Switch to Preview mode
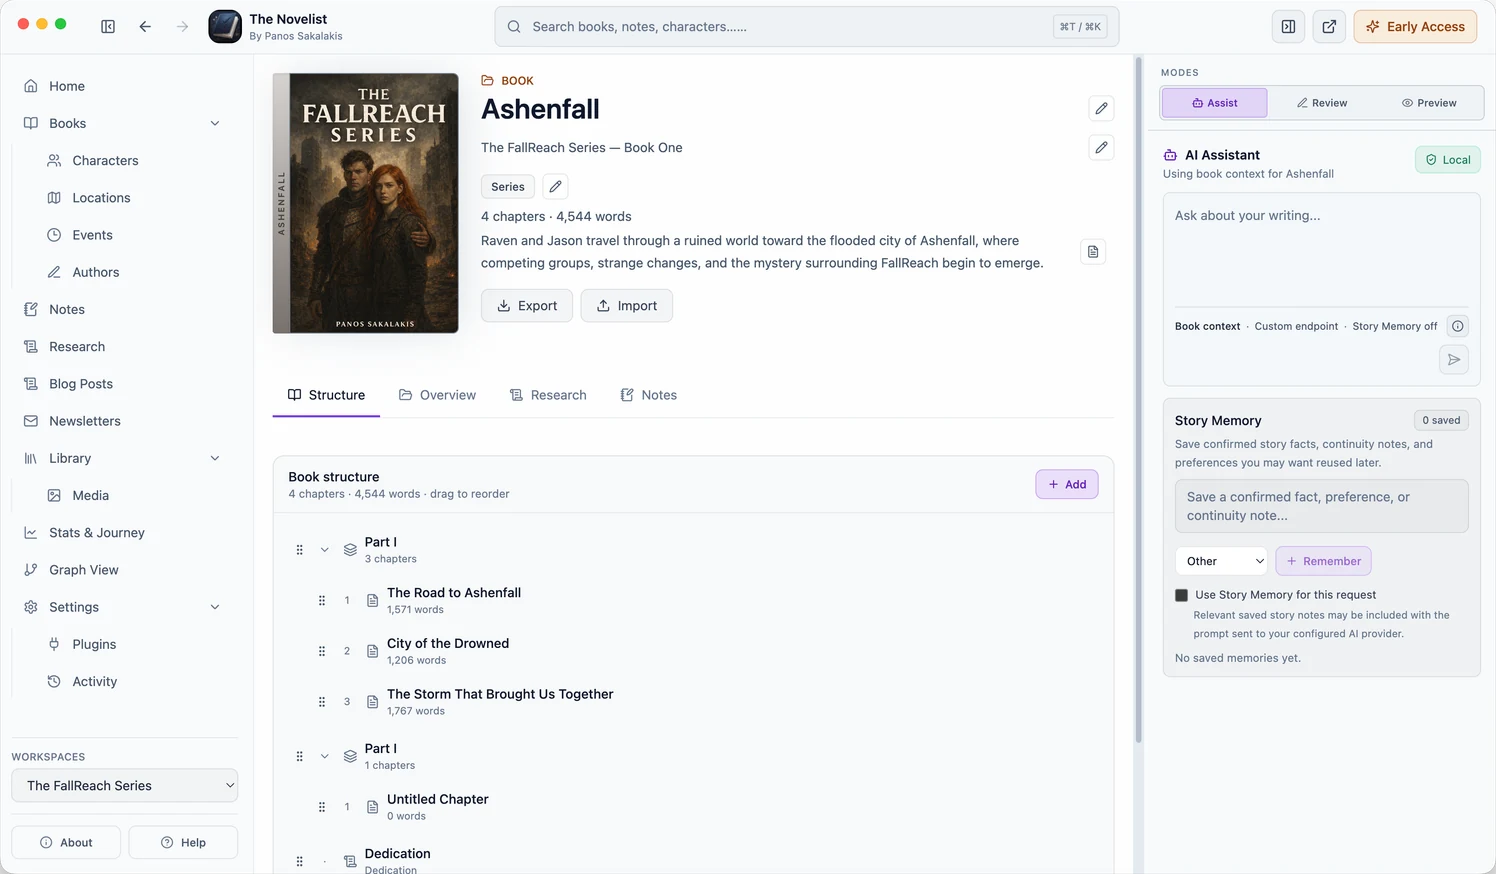1496x874 pixels. point(1429,103)
